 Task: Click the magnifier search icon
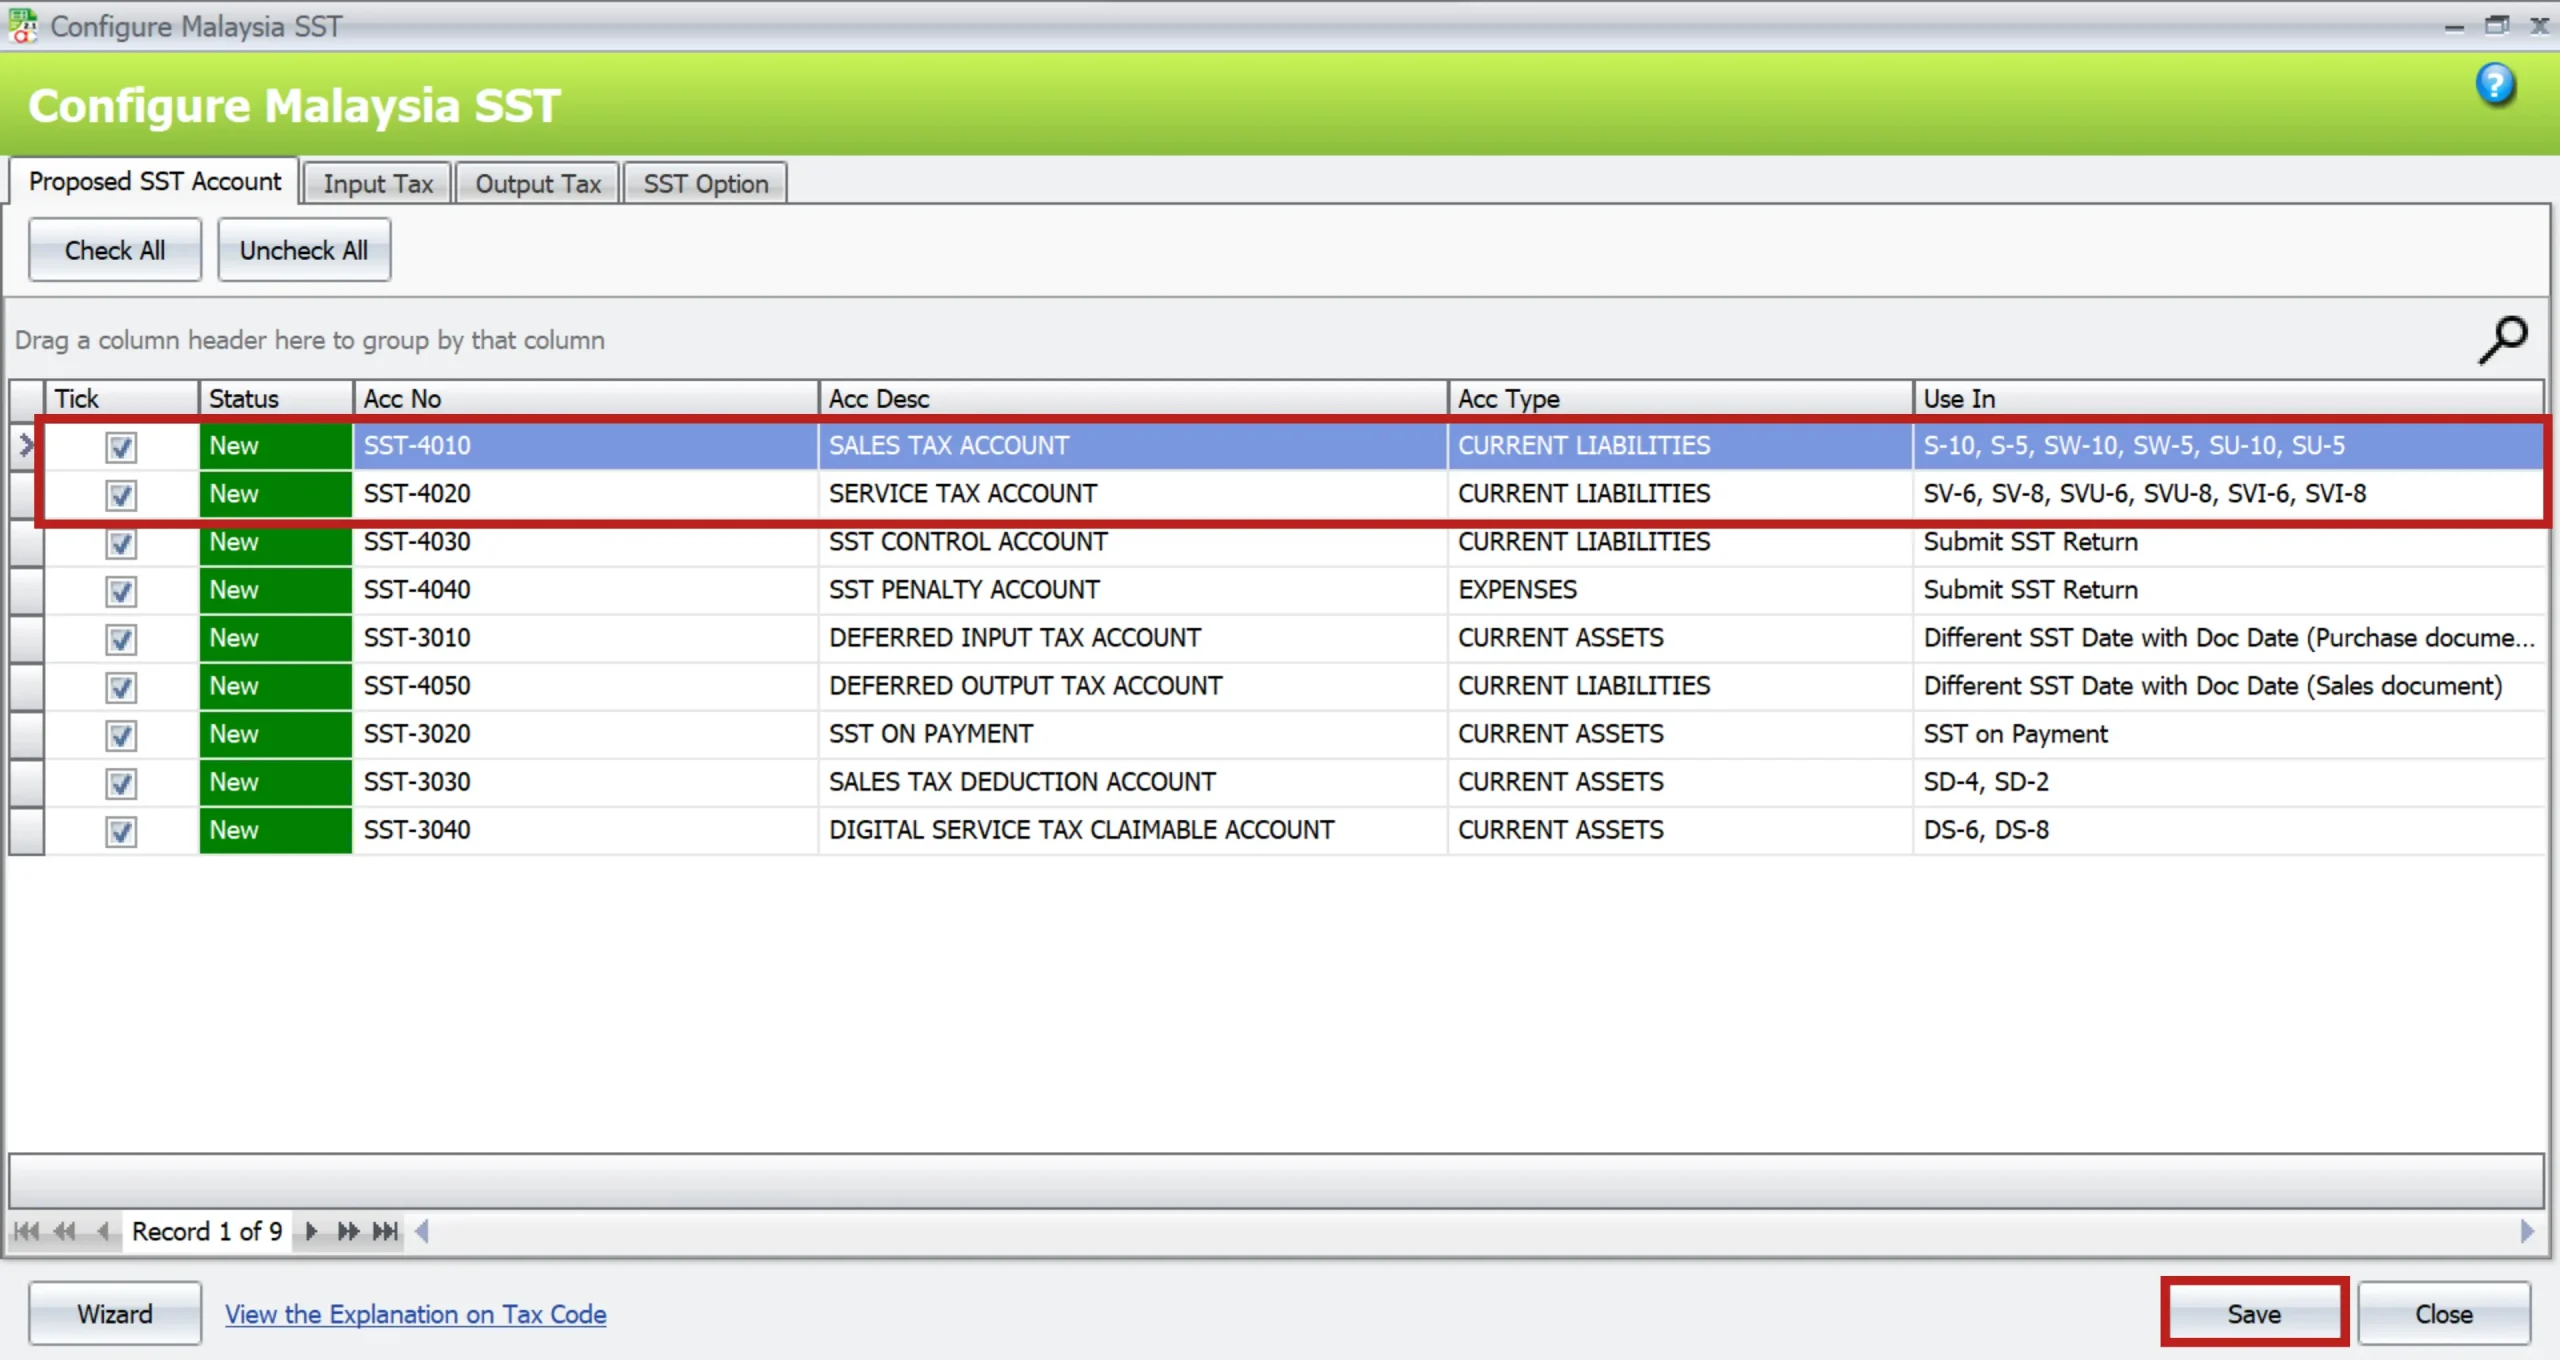click(x=2502, y=341)
